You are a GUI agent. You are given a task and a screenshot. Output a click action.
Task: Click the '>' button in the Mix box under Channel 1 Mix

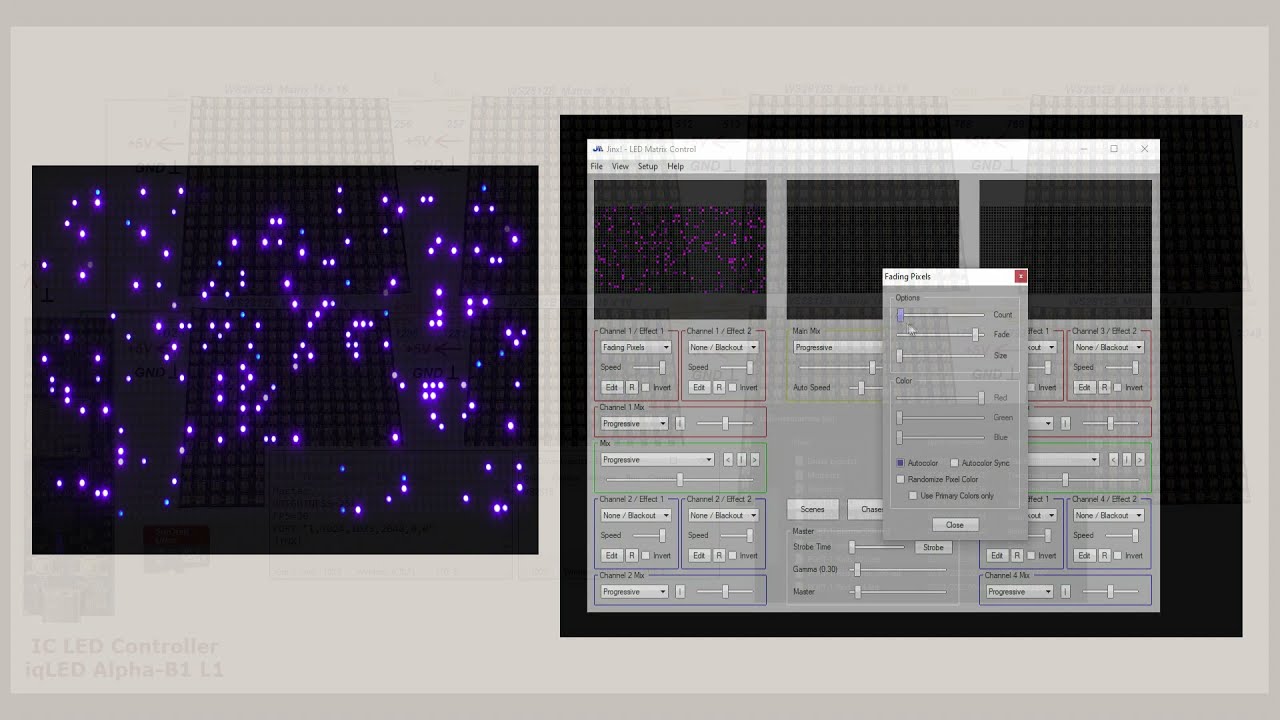point(754,460)
